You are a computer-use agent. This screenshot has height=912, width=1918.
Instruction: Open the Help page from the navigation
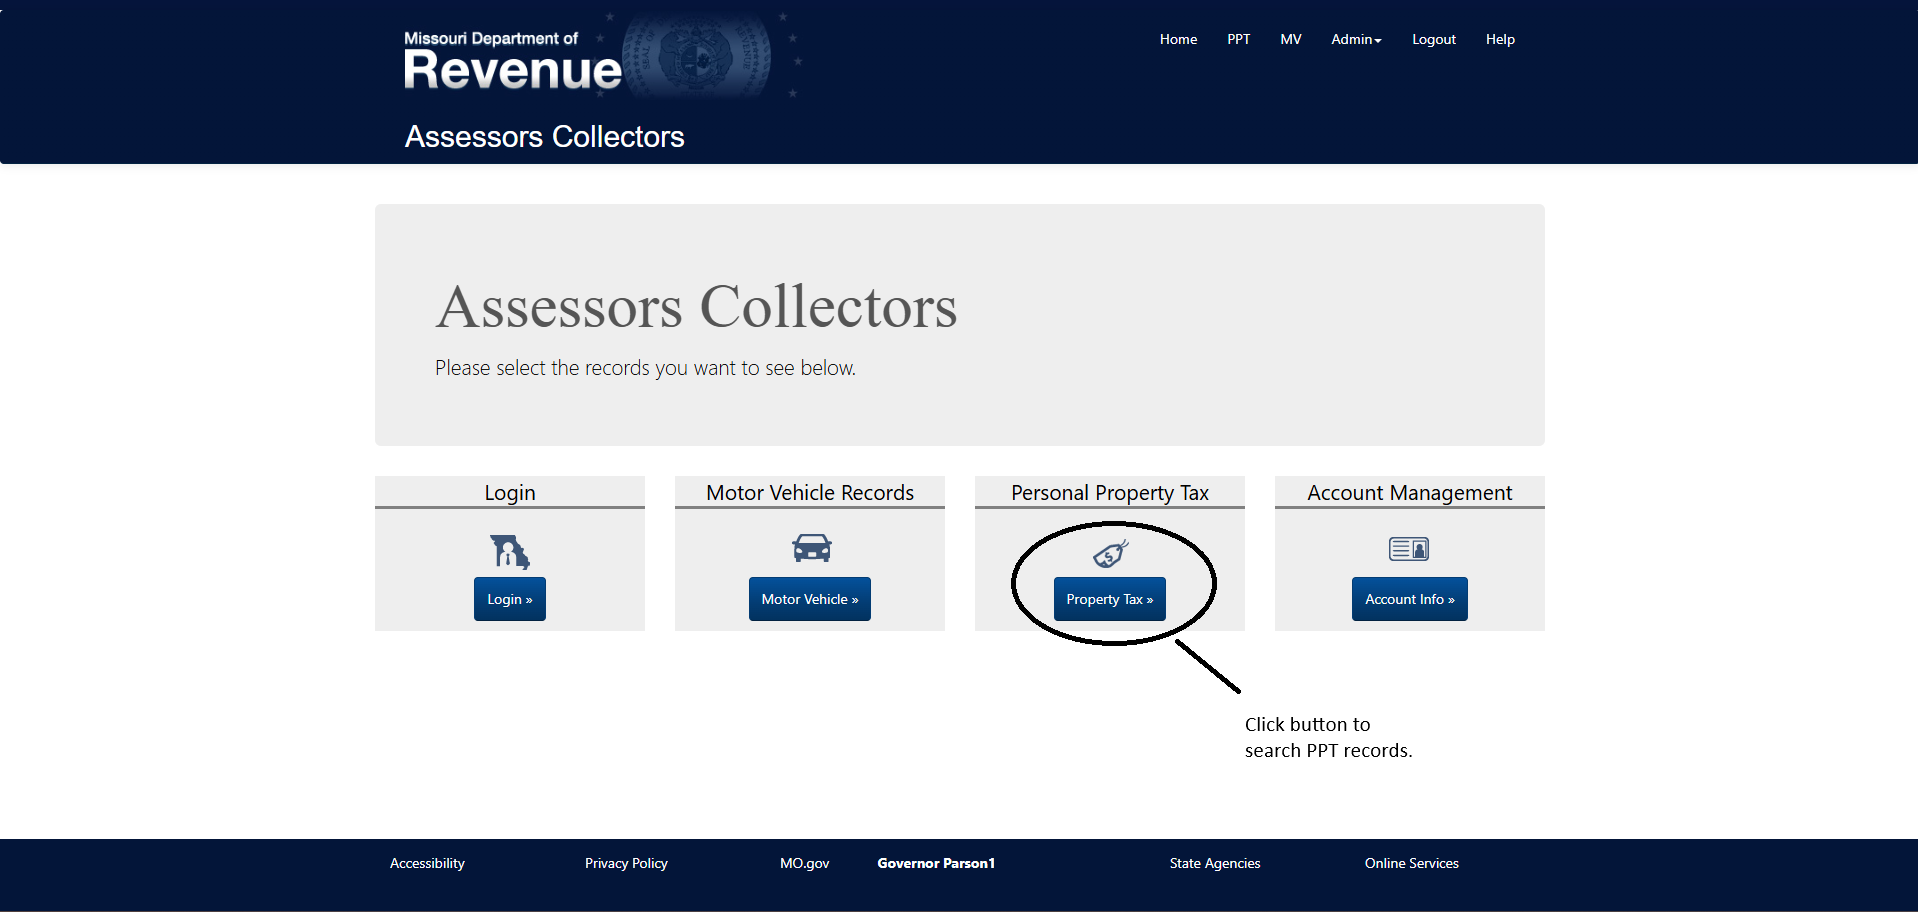(1499, 40)
